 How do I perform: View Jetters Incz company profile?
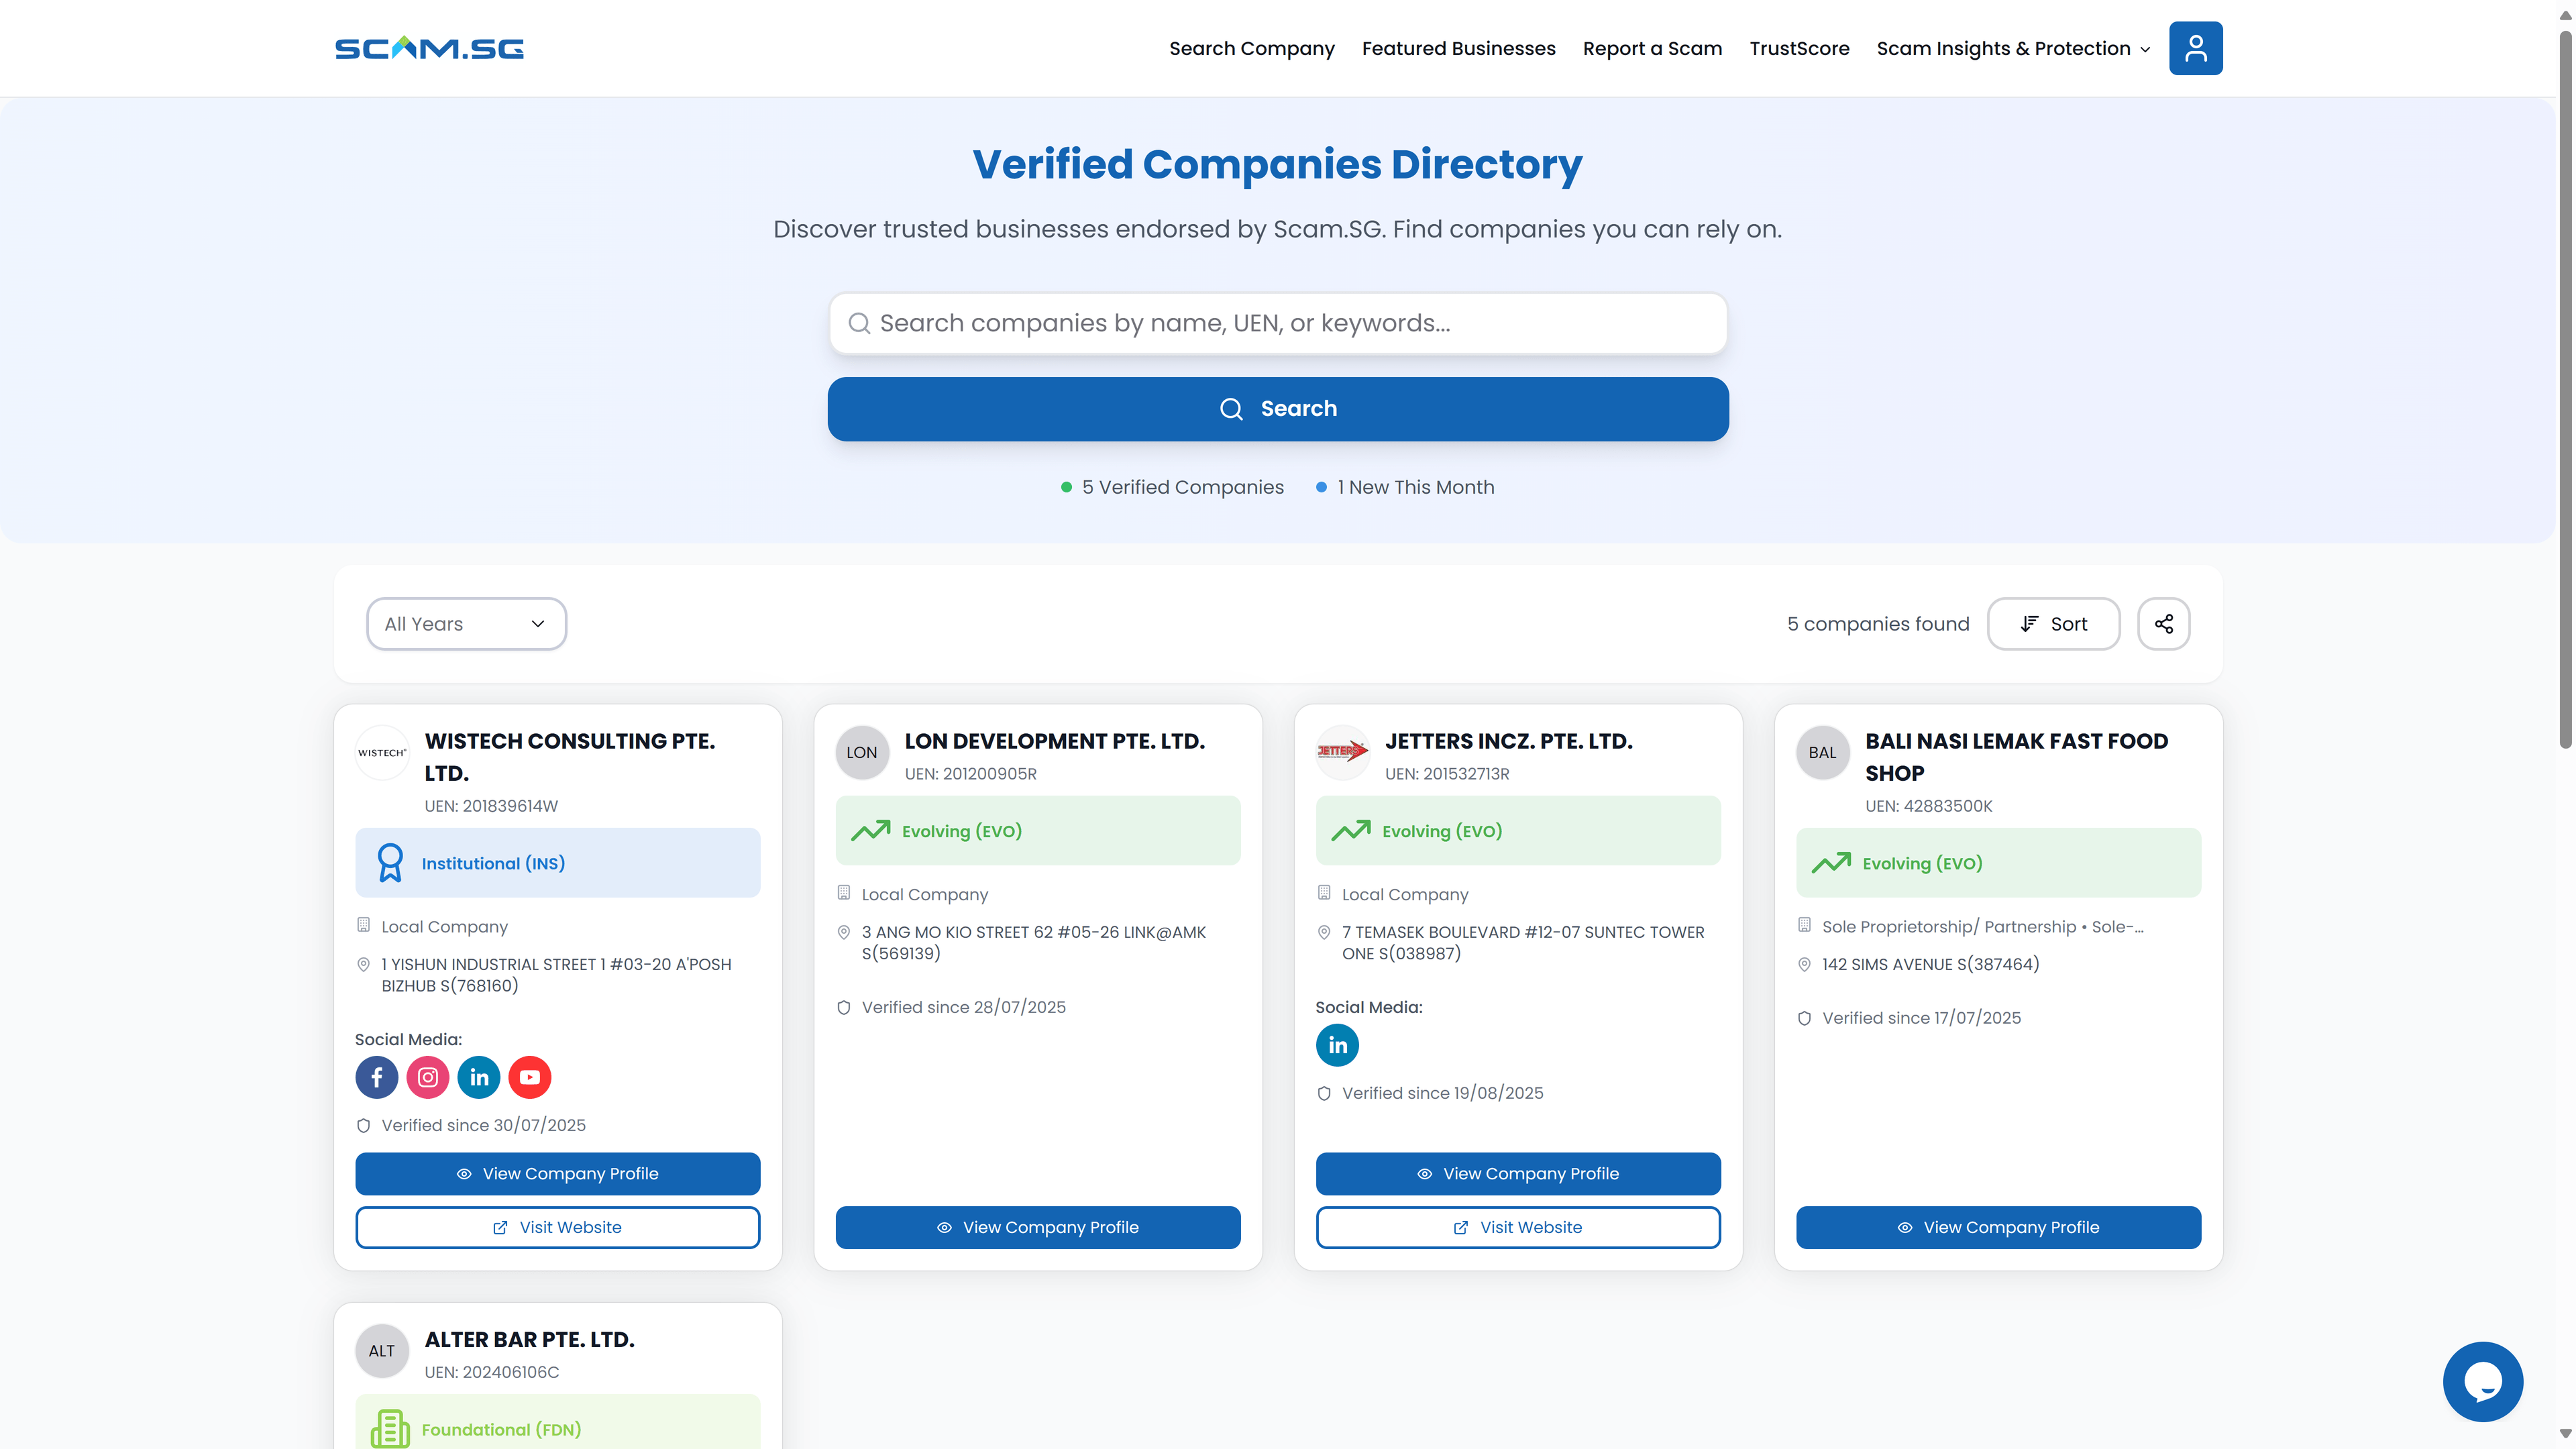pos(1517,1173)
